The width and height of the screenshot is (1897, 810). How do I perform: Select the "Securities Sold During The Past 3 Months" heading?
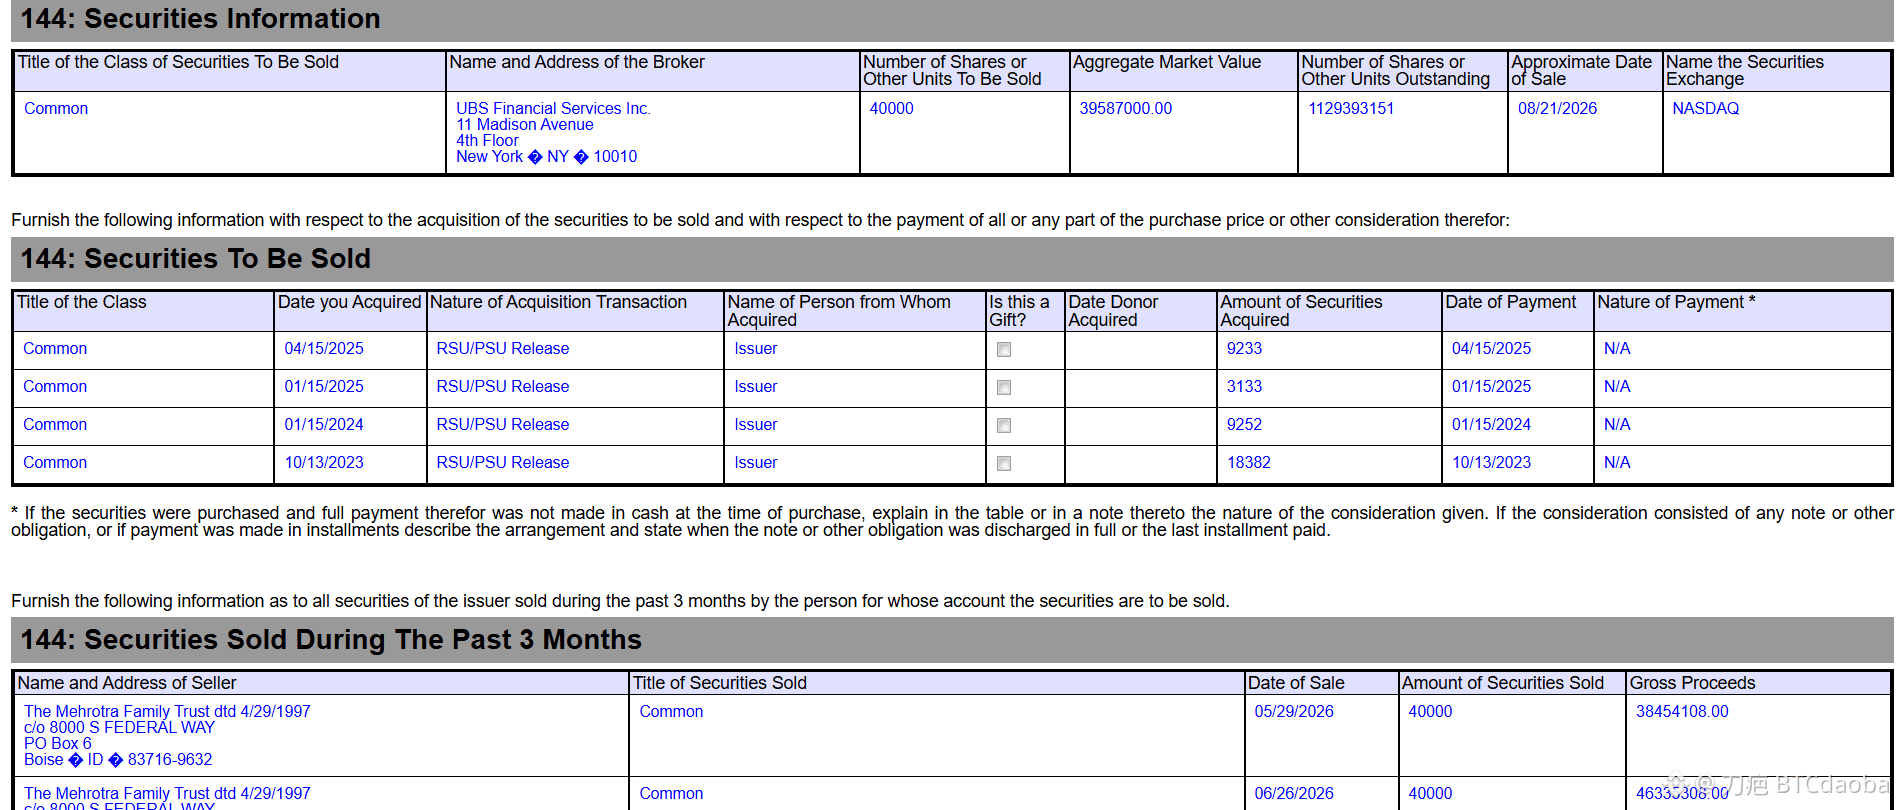click(x=363, y=640)
